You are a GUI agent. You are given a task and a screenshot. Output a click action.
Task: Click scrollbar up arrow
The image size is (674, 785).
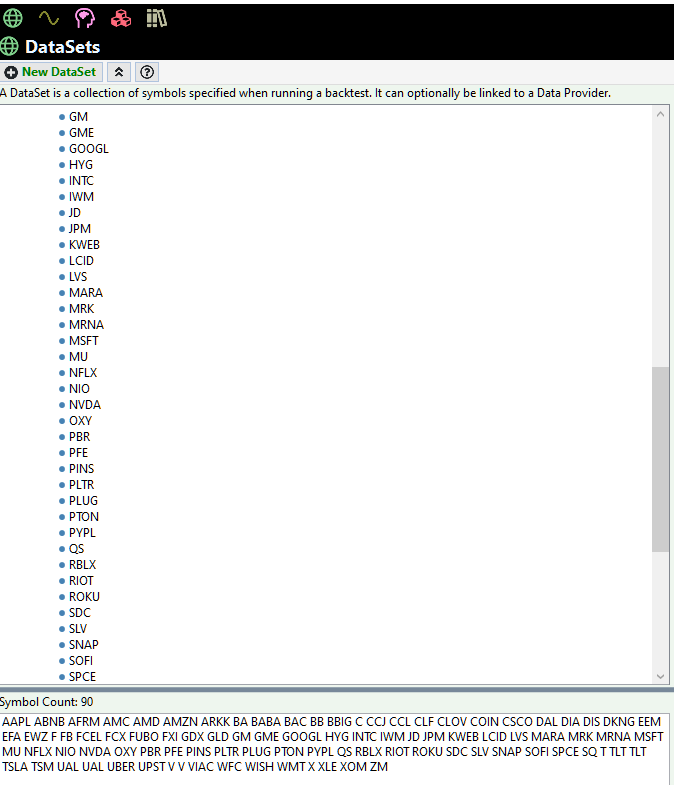[x=660, y=114]
